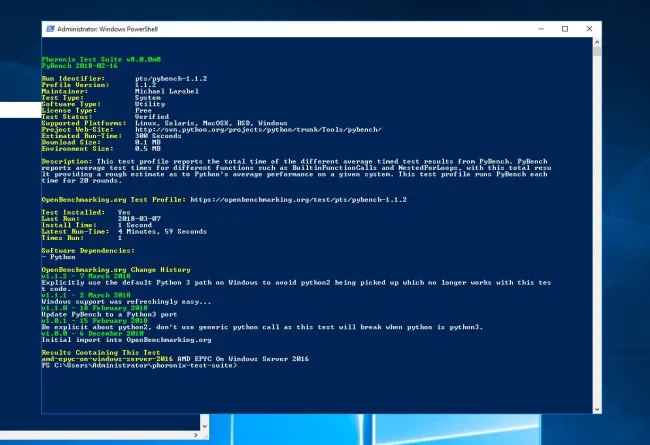Click the 'pts/pybench-1.1.2' run identifier value
Viewport: 650px width, 445px height.
click(167, 76)
